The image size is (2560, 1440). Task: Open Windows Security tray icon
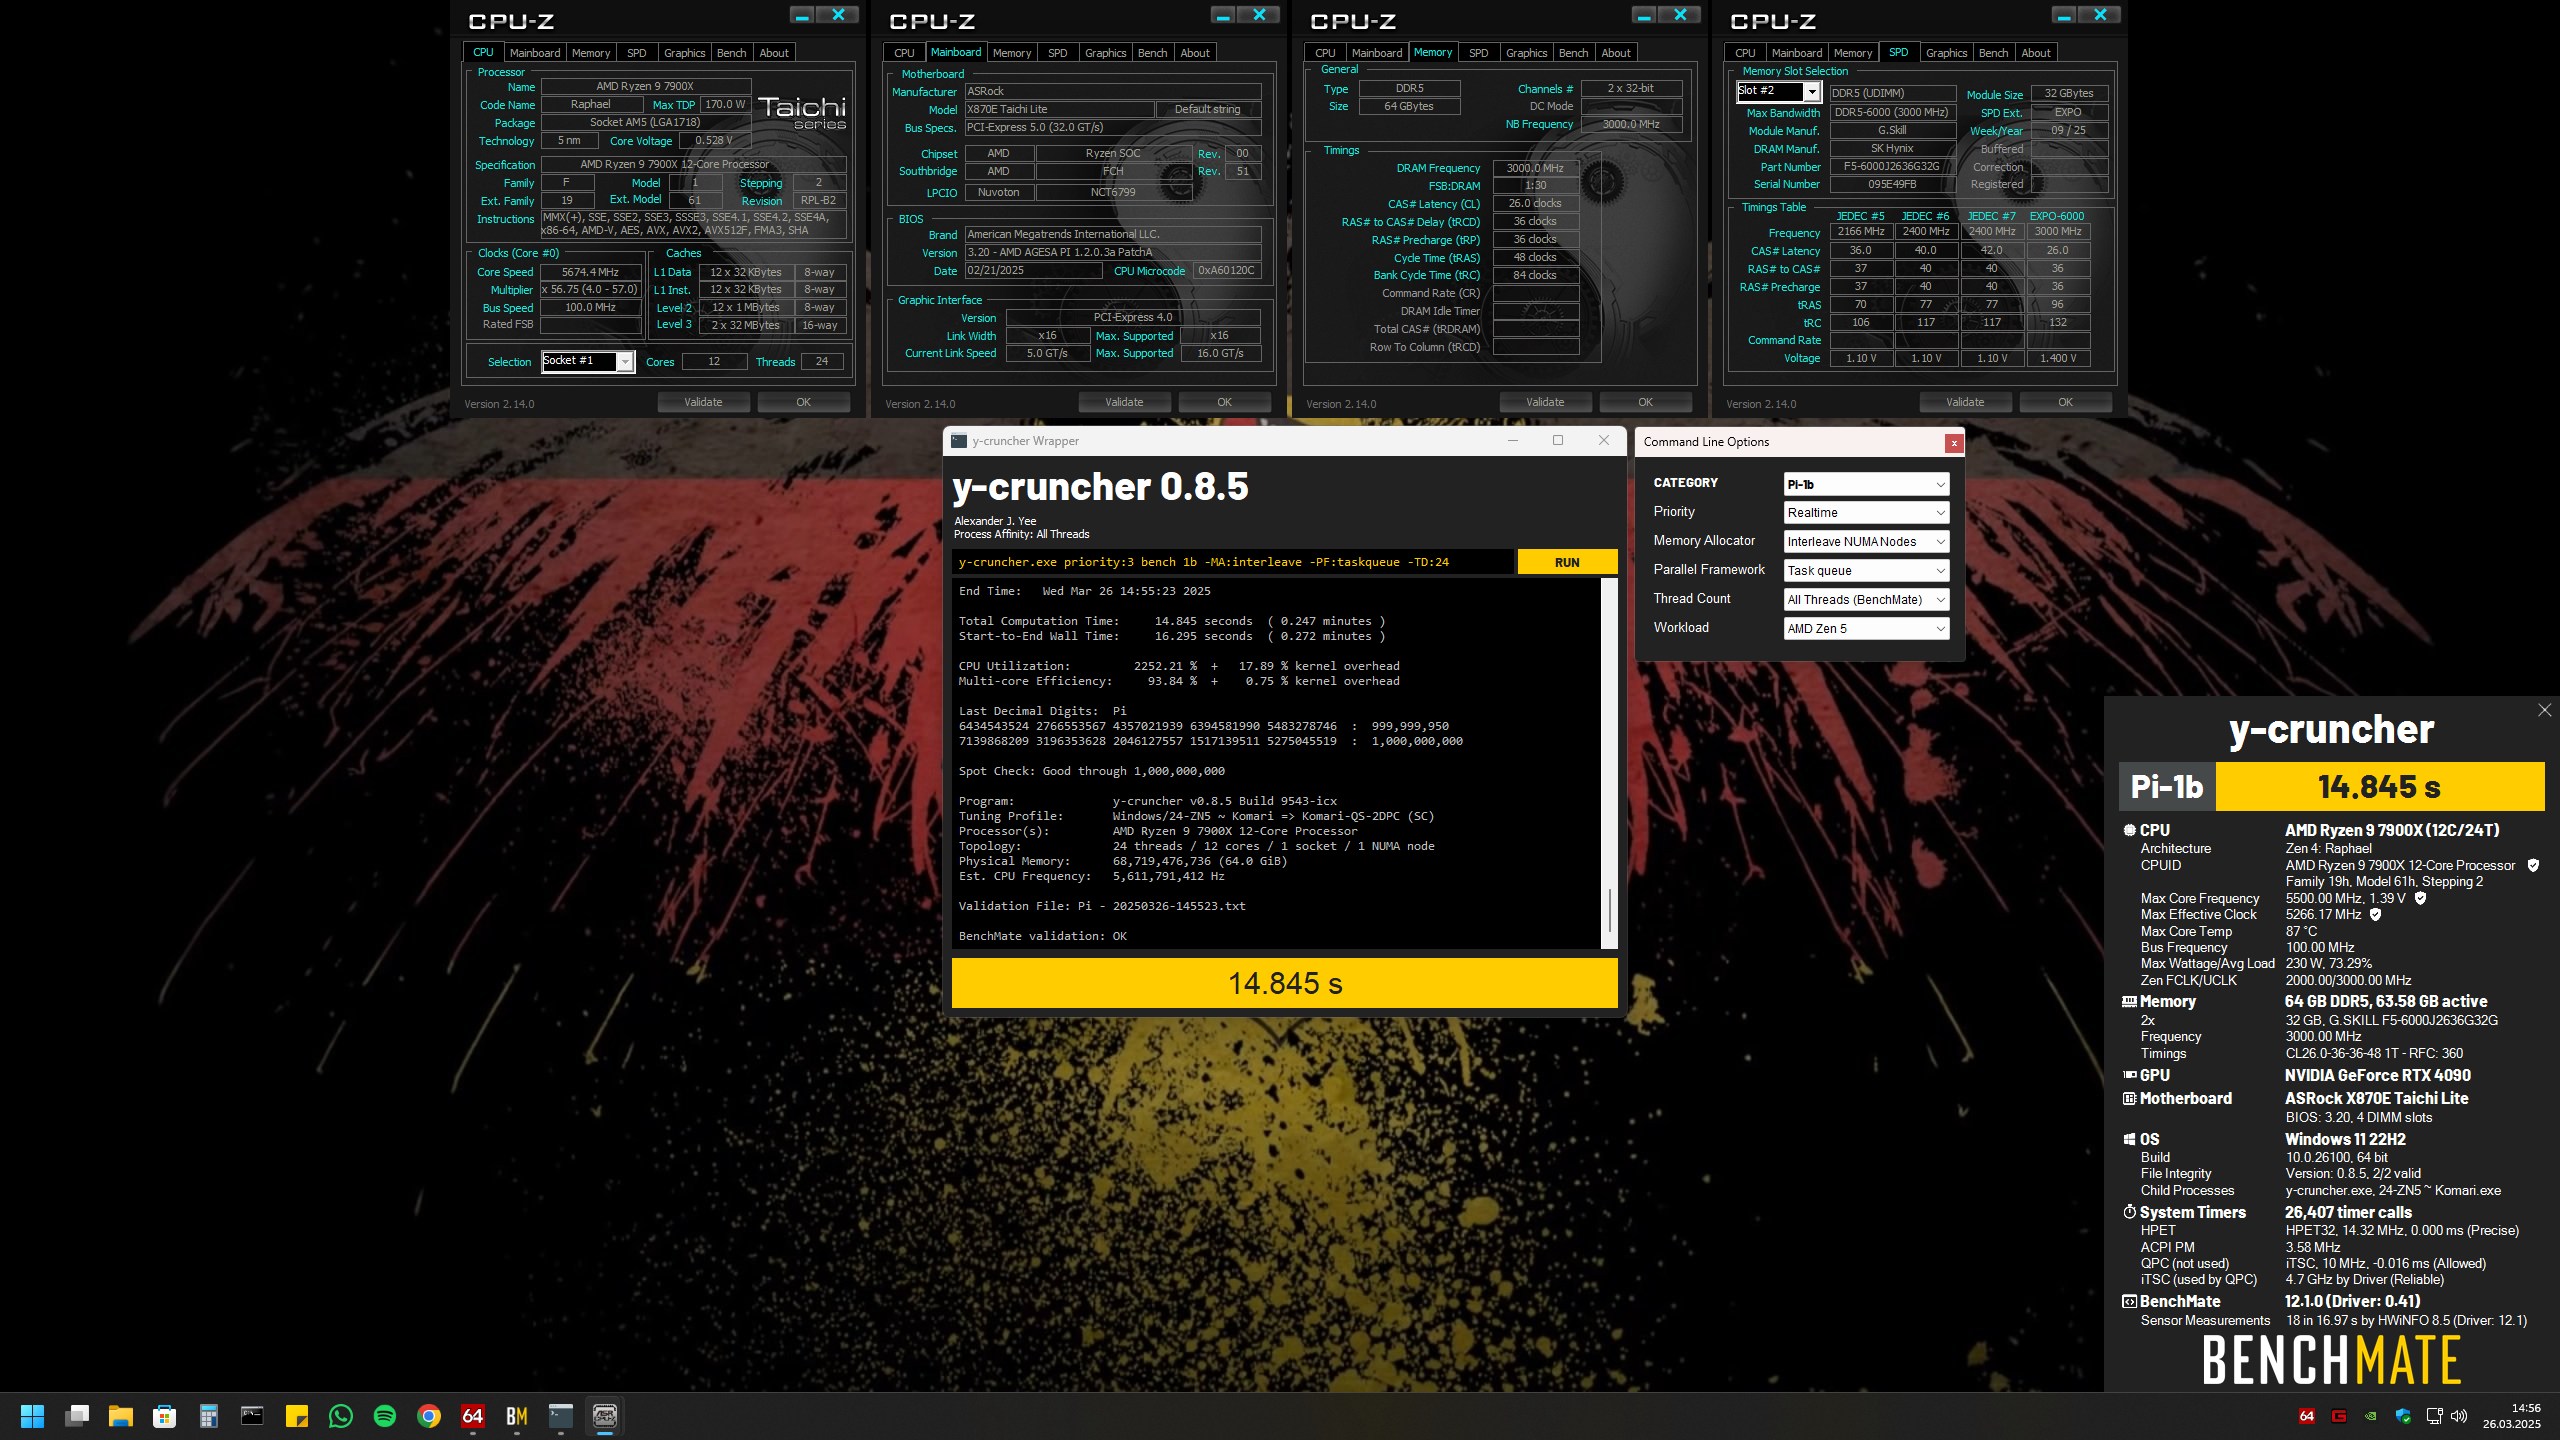(2403, 1416)
